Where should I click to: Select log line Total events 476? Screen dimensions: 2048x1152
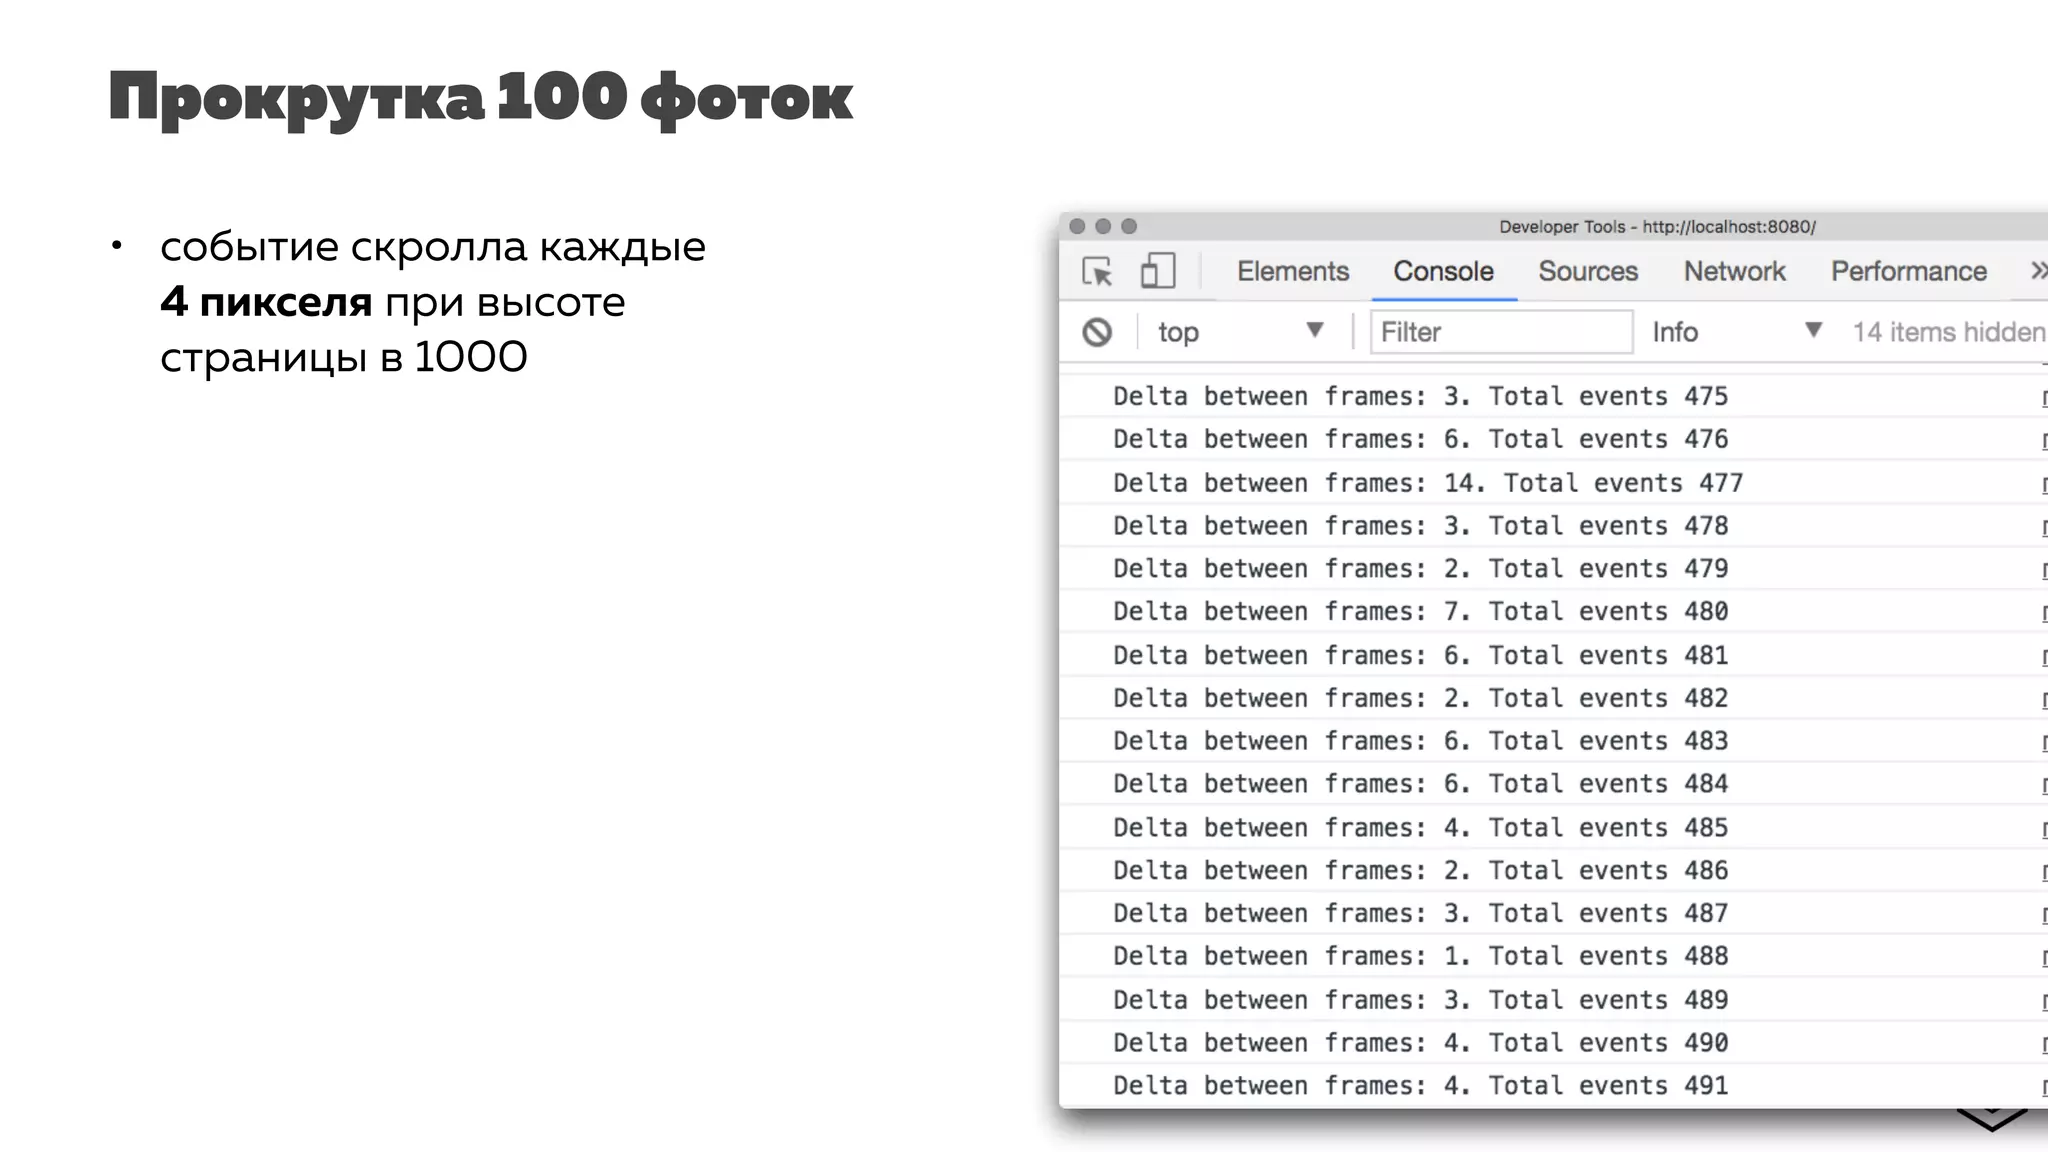(1553, 439)
